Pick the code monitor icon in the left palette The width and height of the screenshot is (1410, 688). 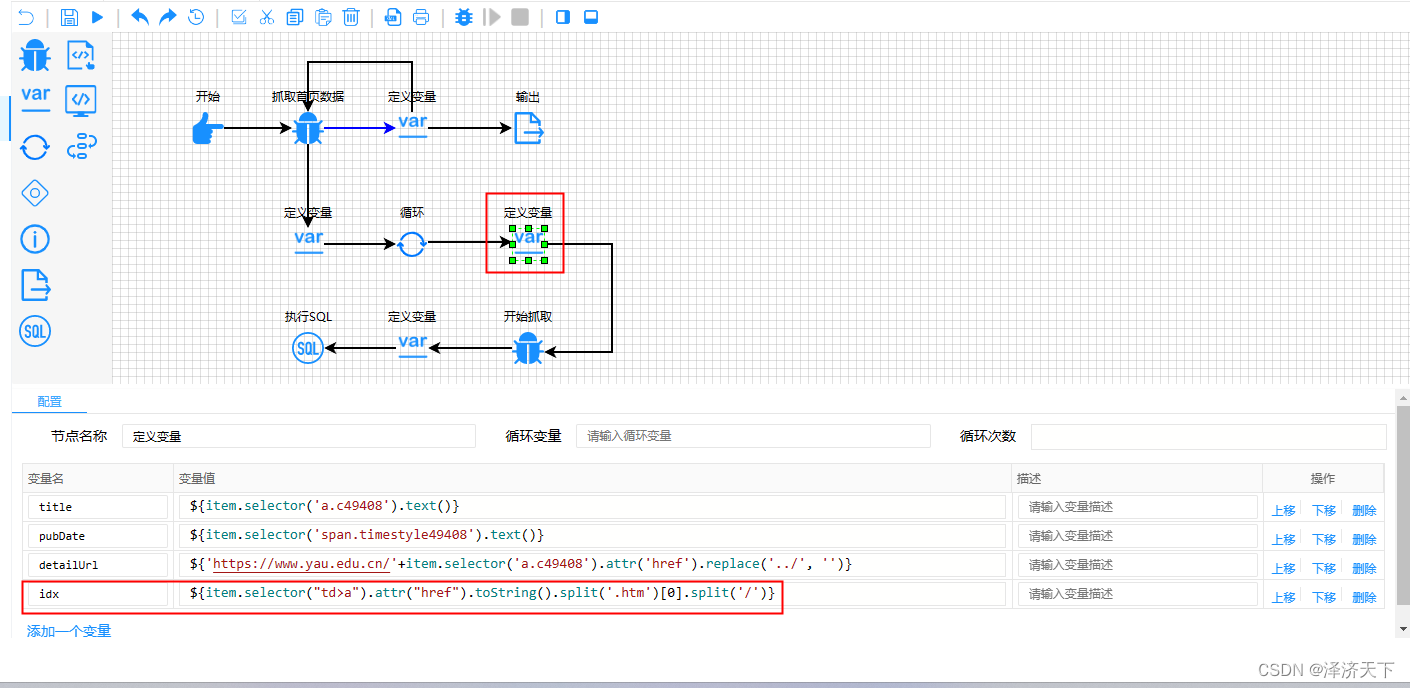click(81, 100)
